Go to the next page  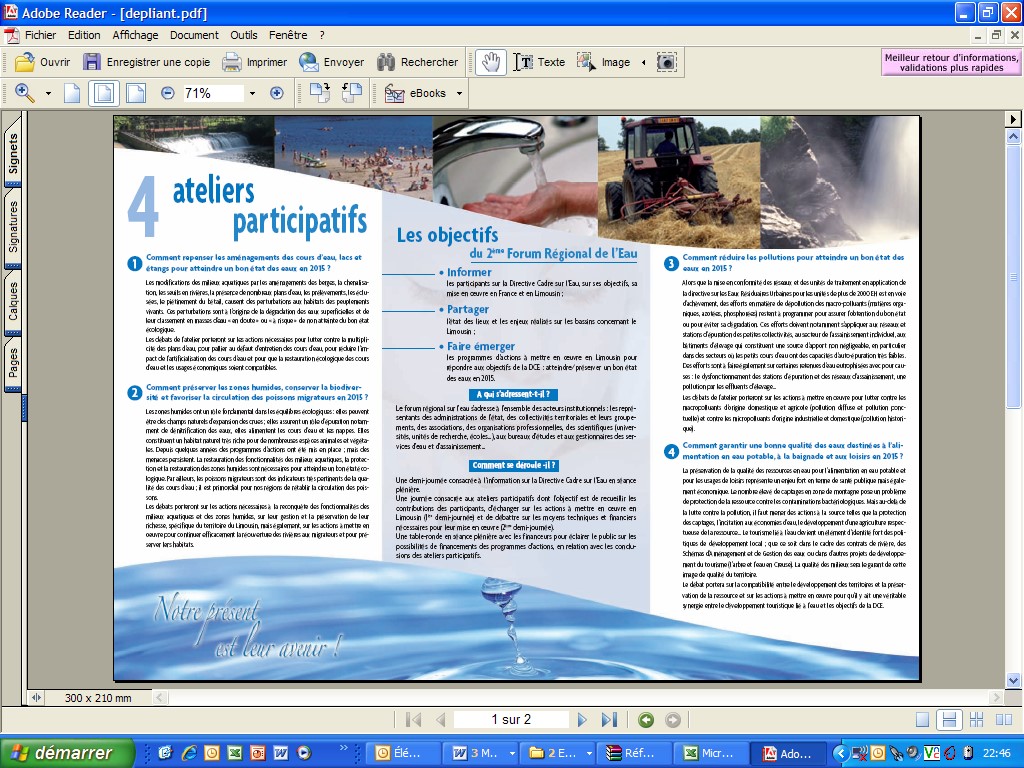(582, 720)
